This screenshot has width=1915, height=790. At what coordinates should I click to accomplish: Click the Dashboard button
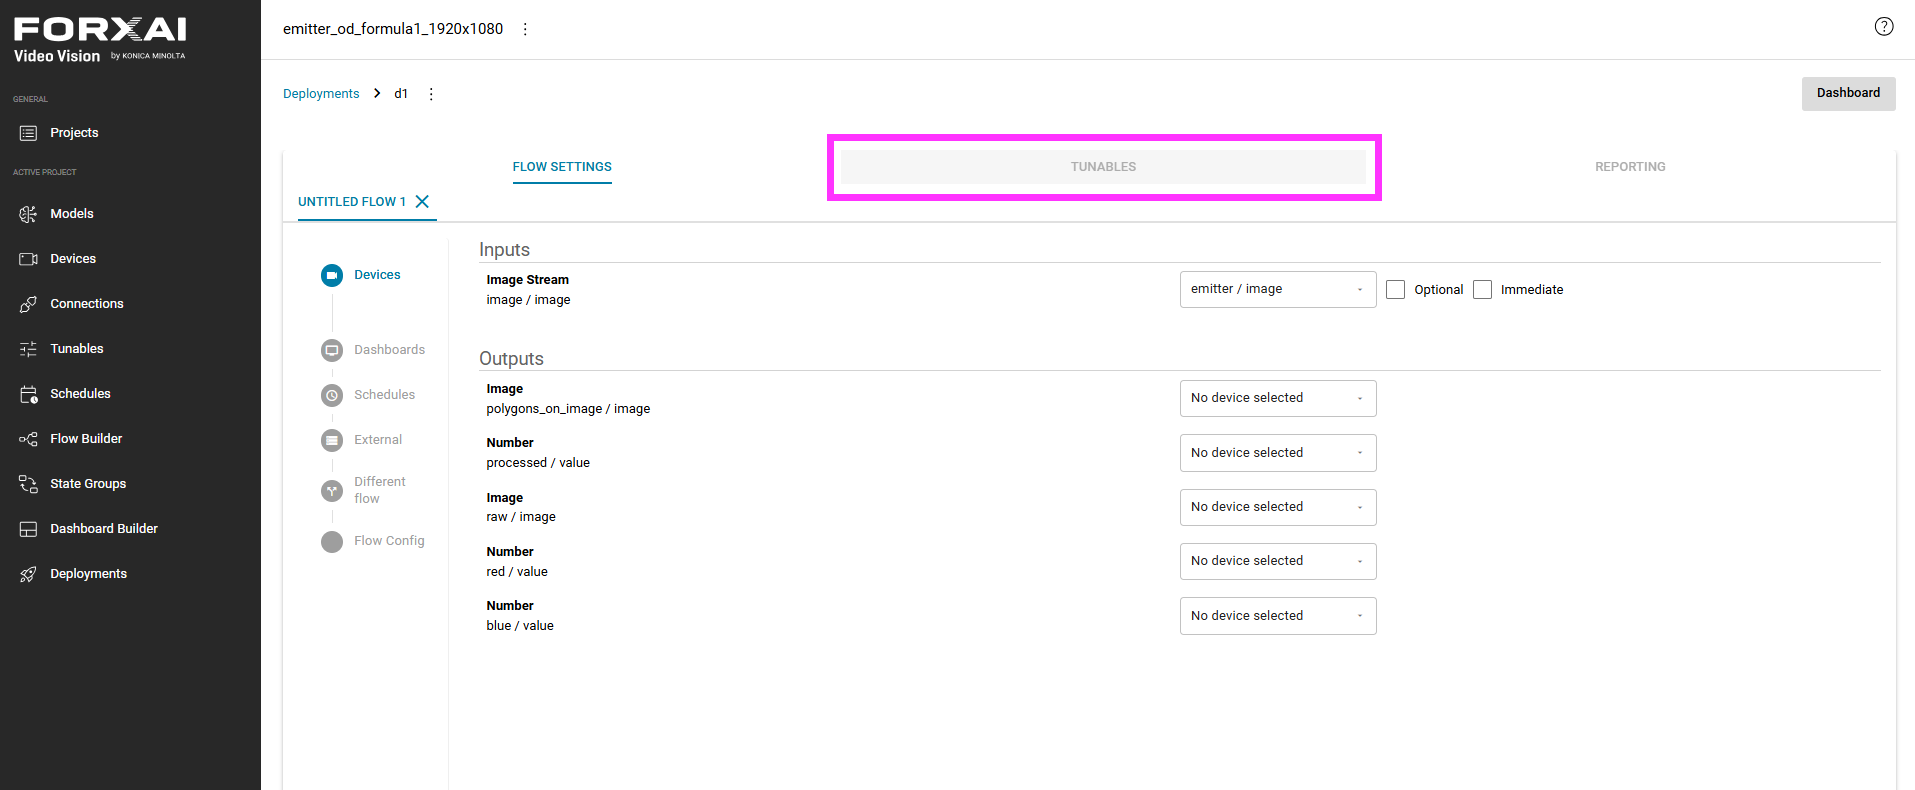[x=1848, y=93]
